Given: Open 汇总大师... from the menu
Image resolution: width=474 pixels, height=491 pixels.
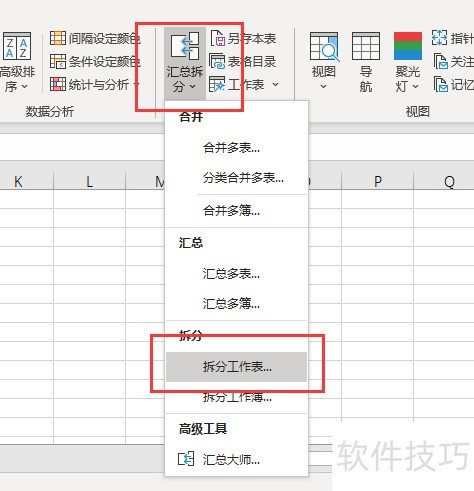Looking at the screenshot, I should coord(236,460).
